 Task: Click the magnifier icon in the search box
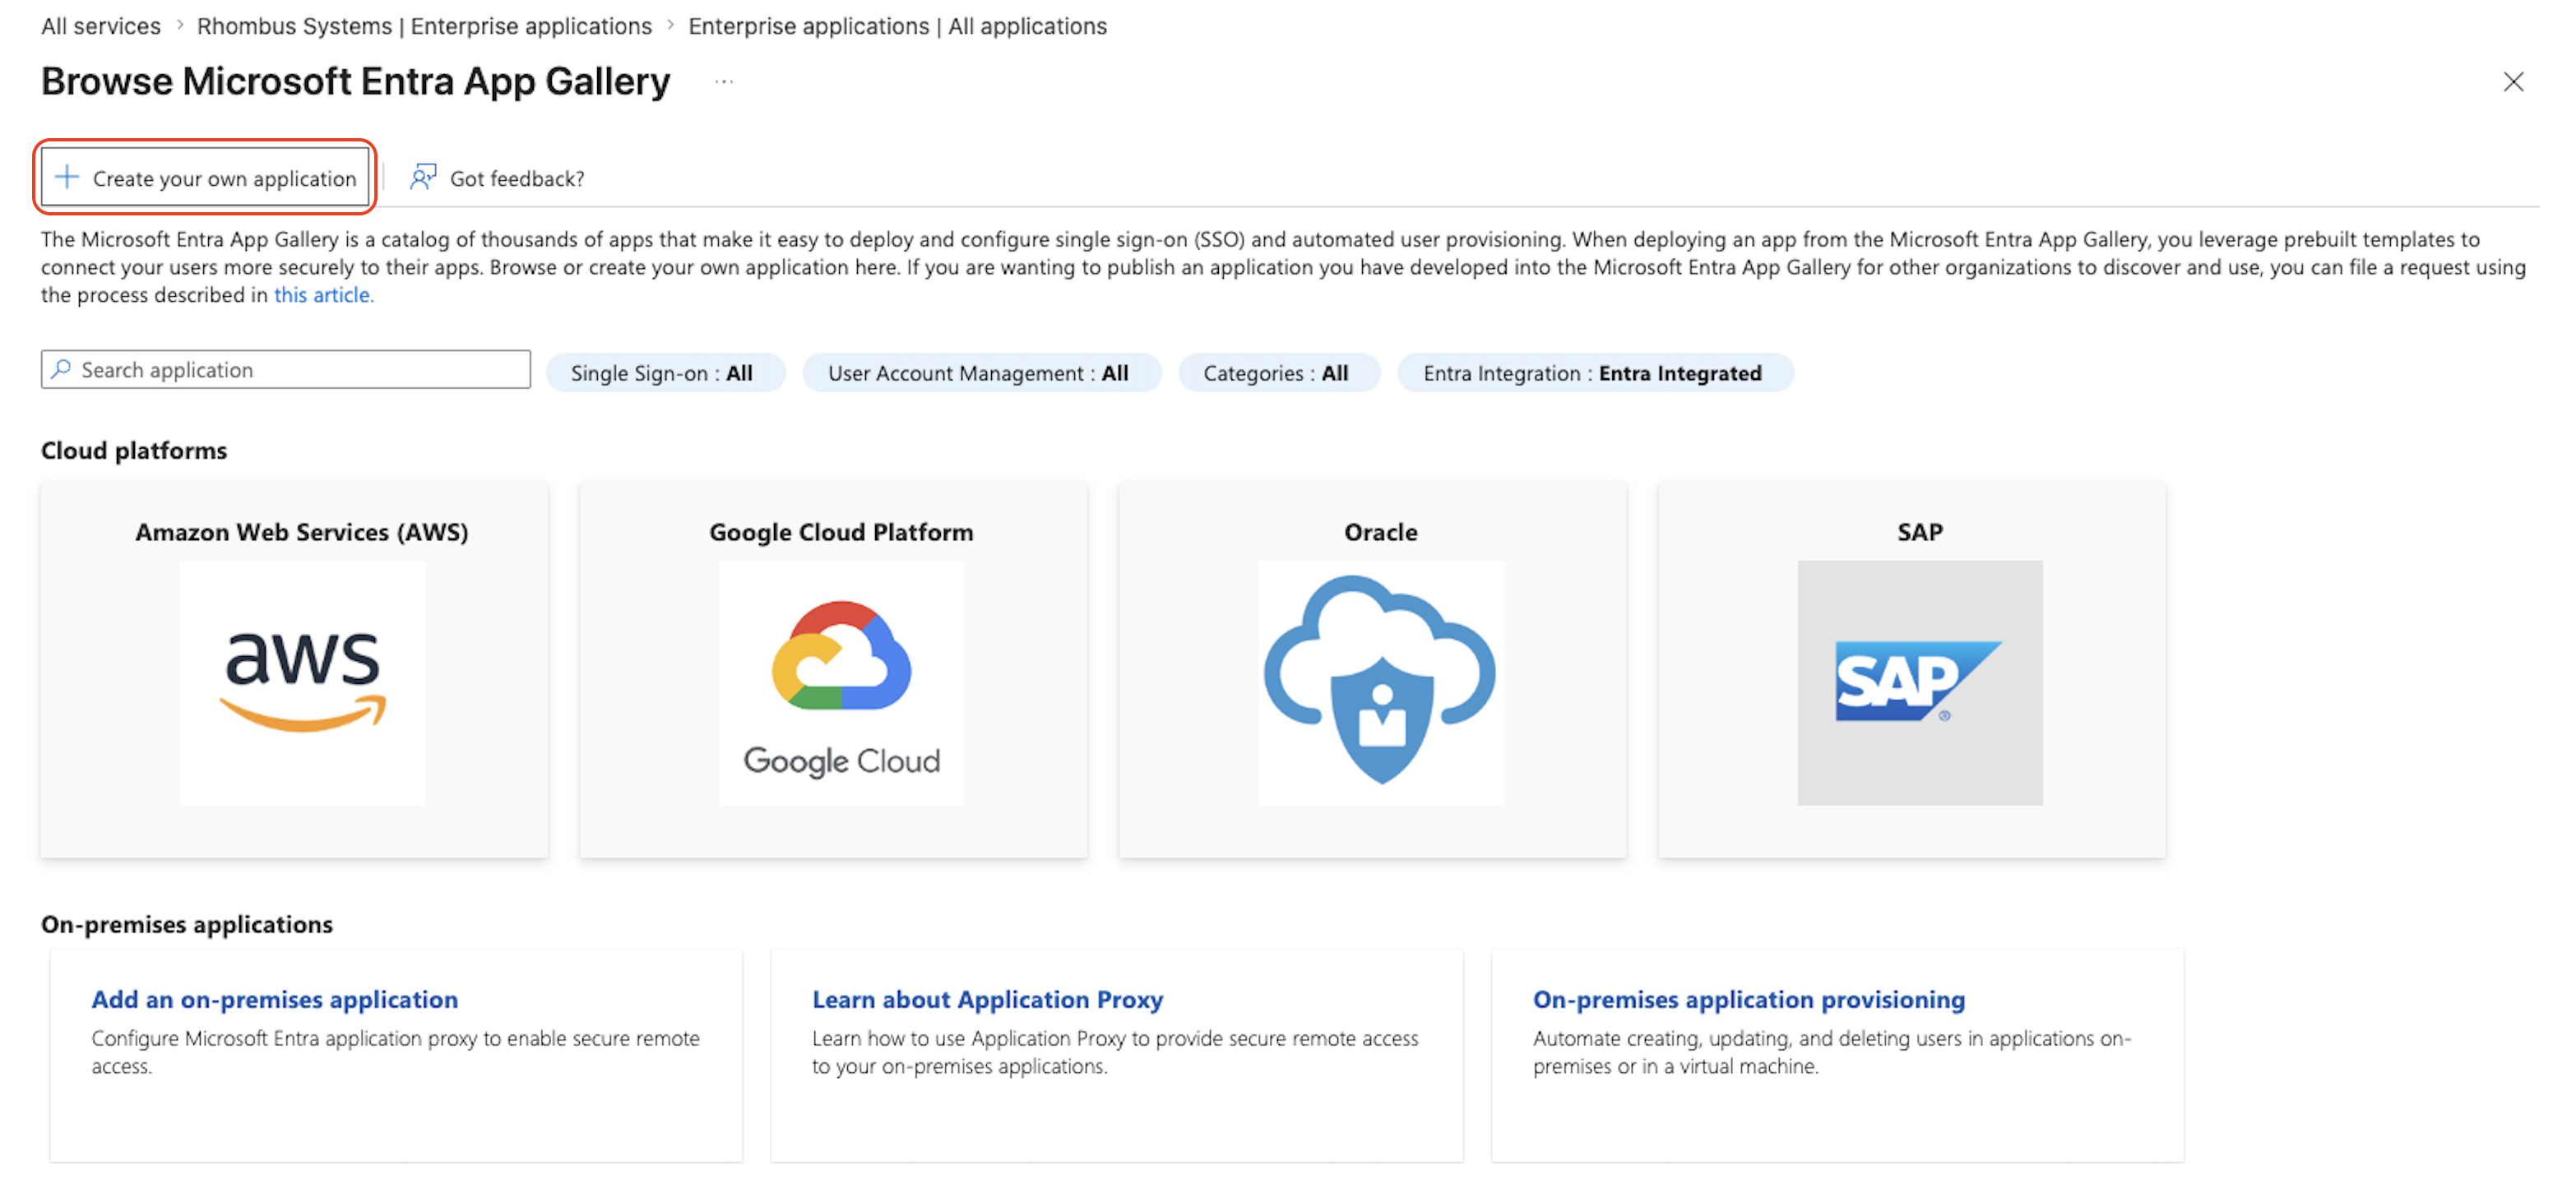click(62, 369)
